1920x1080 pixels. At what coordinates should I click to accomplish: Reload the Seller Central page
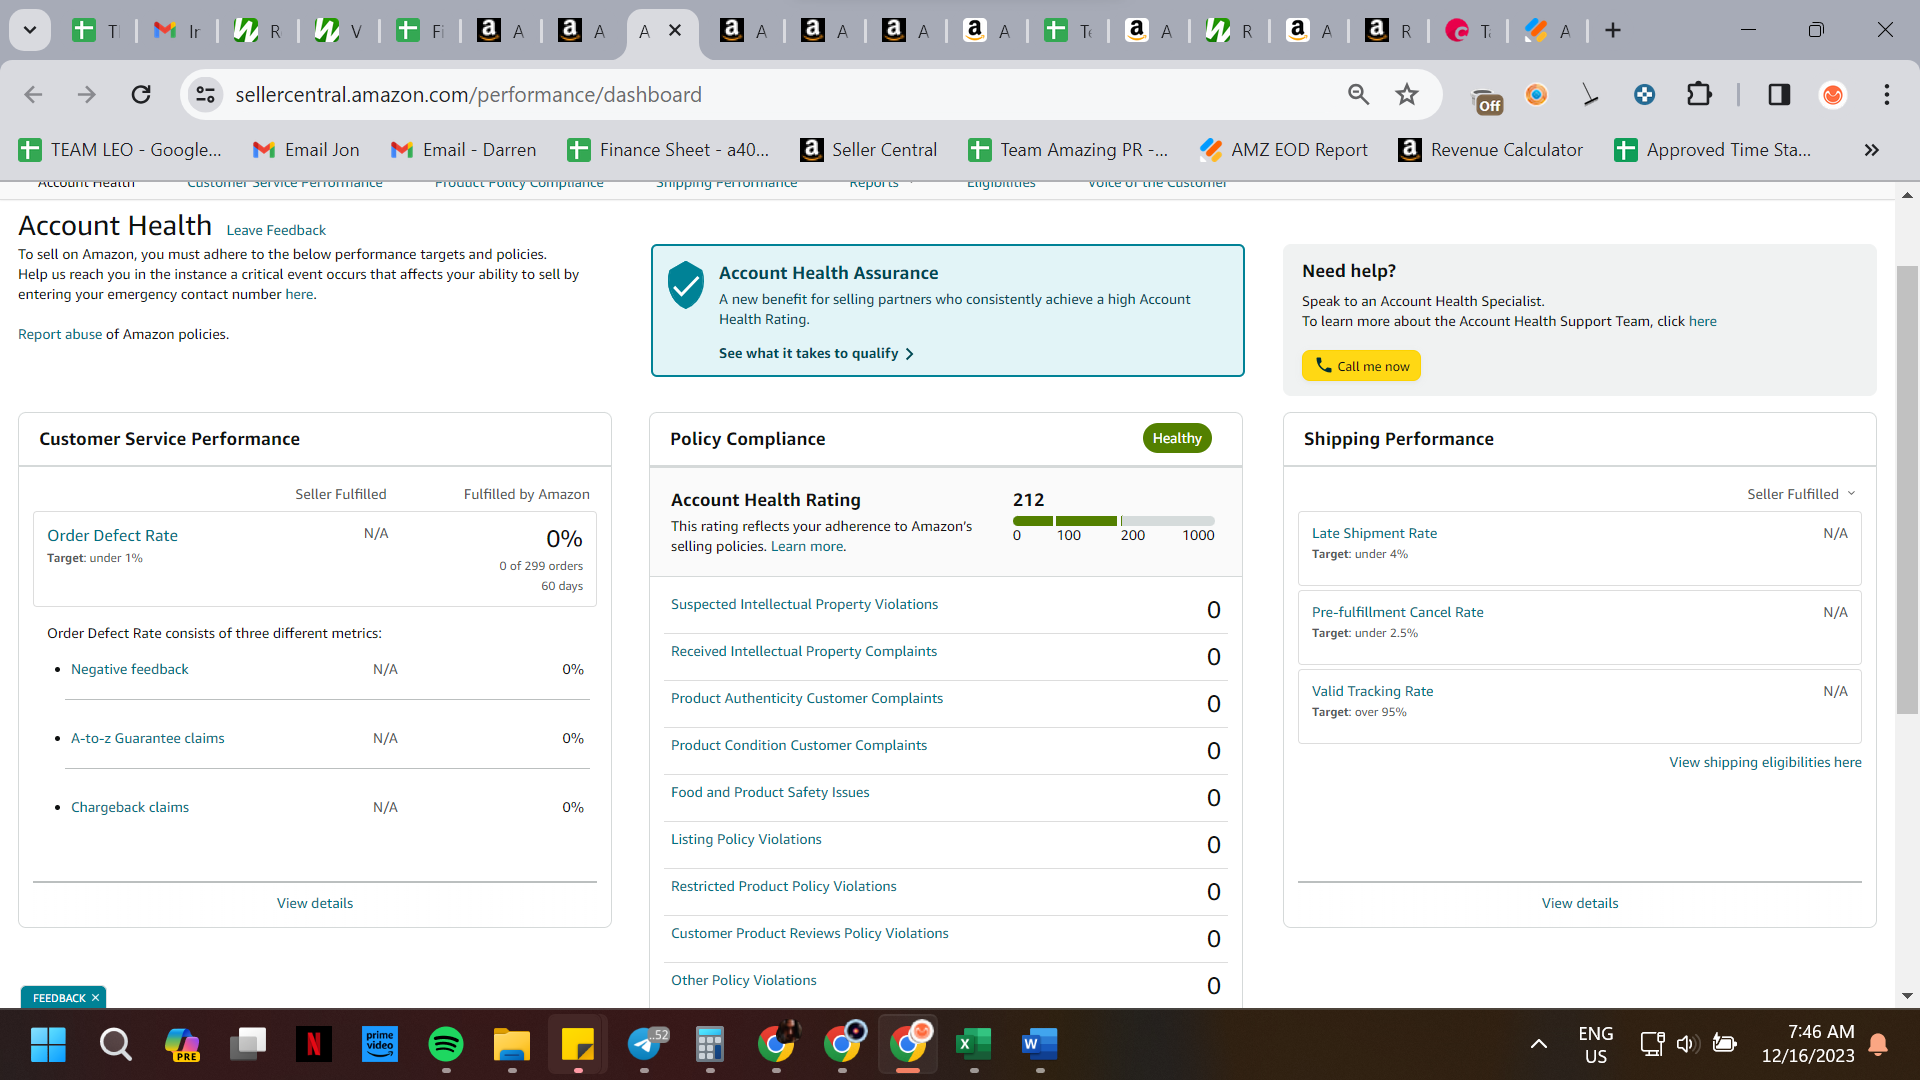141,95
